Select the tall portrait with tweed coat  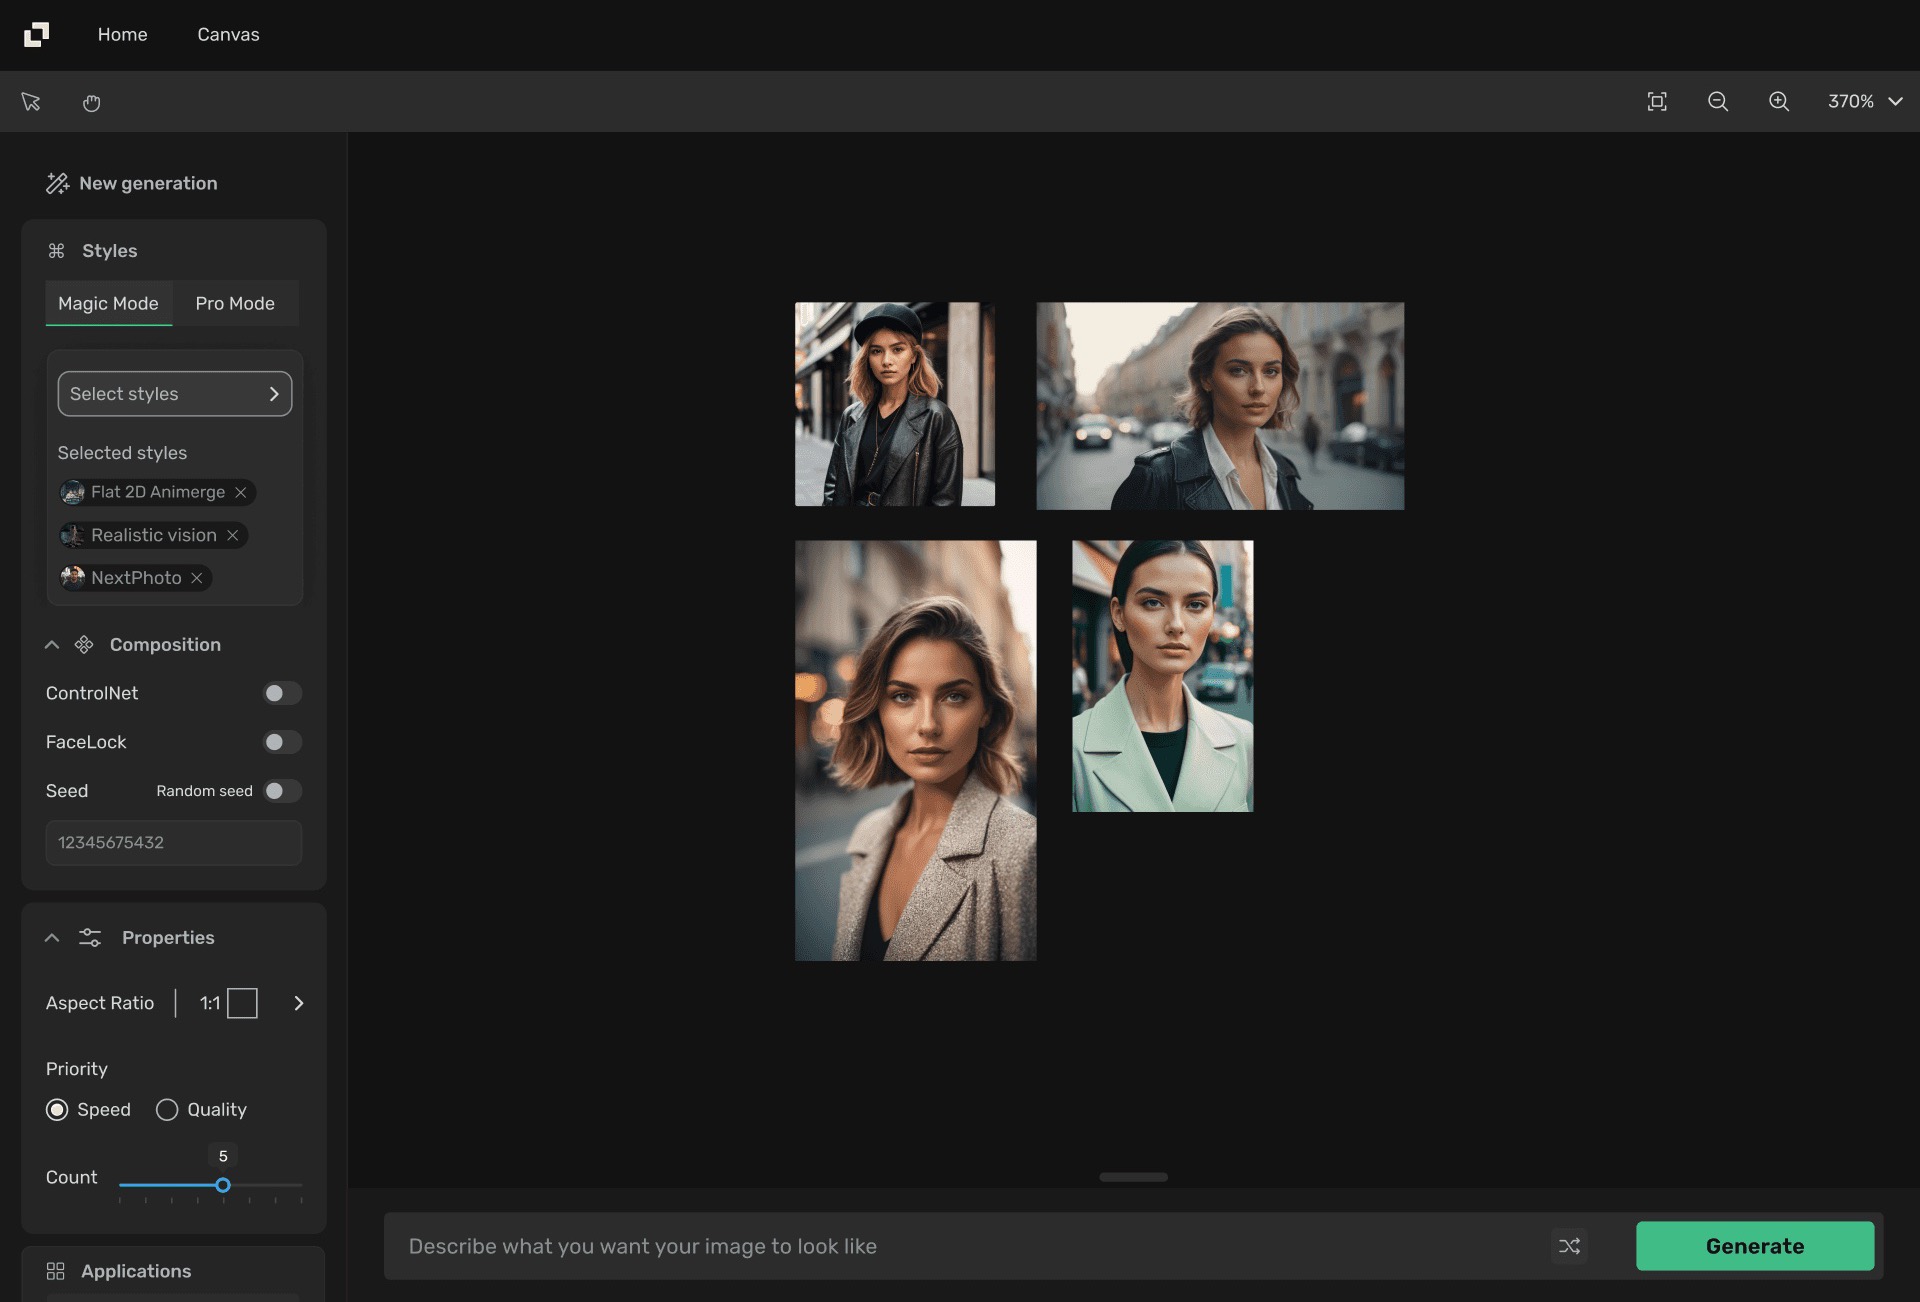point(915,751)
